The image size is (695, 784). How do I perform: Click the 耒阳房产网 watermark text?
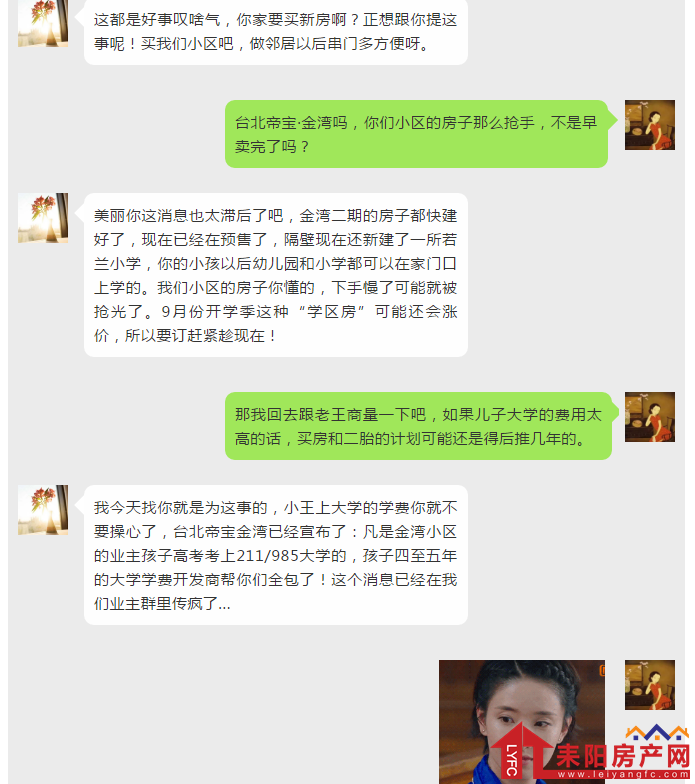pos(623,756)
